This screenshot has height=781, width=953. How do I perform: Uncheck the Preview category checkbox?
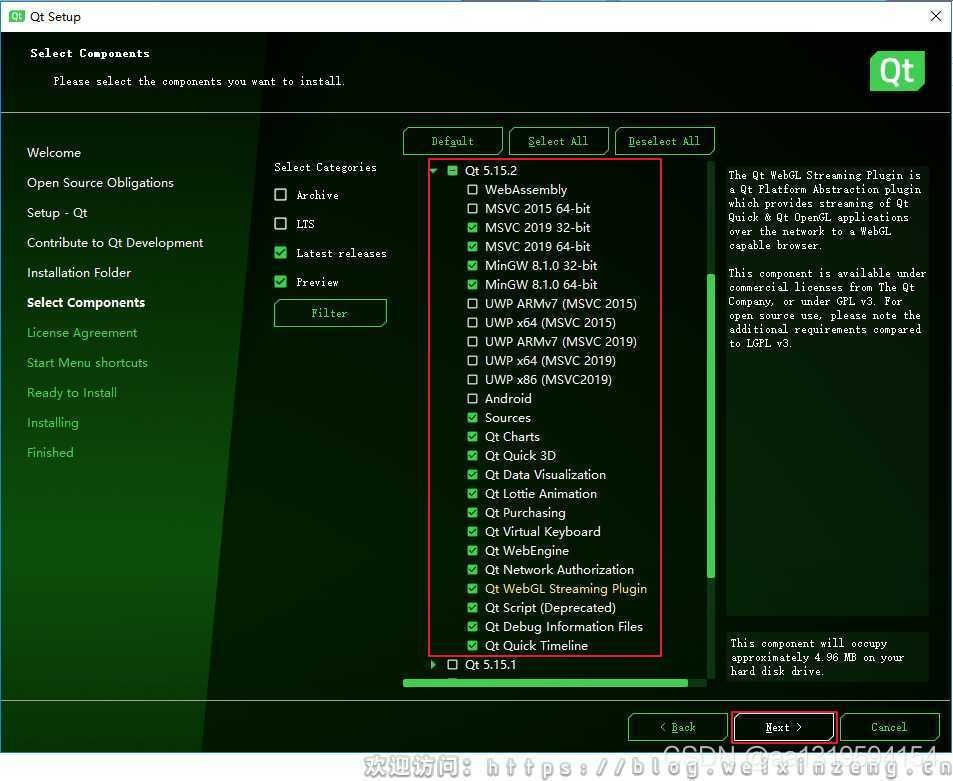pos(281,281)
